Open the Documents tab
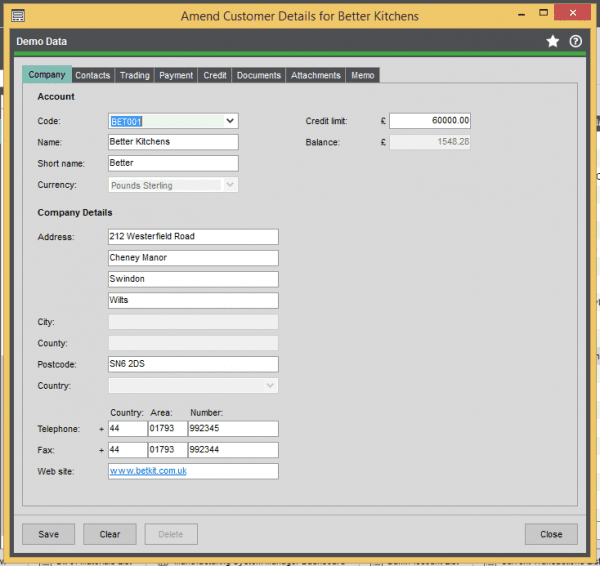The height and width of the screenshot is (566, 600). click(x=259, y=75)
